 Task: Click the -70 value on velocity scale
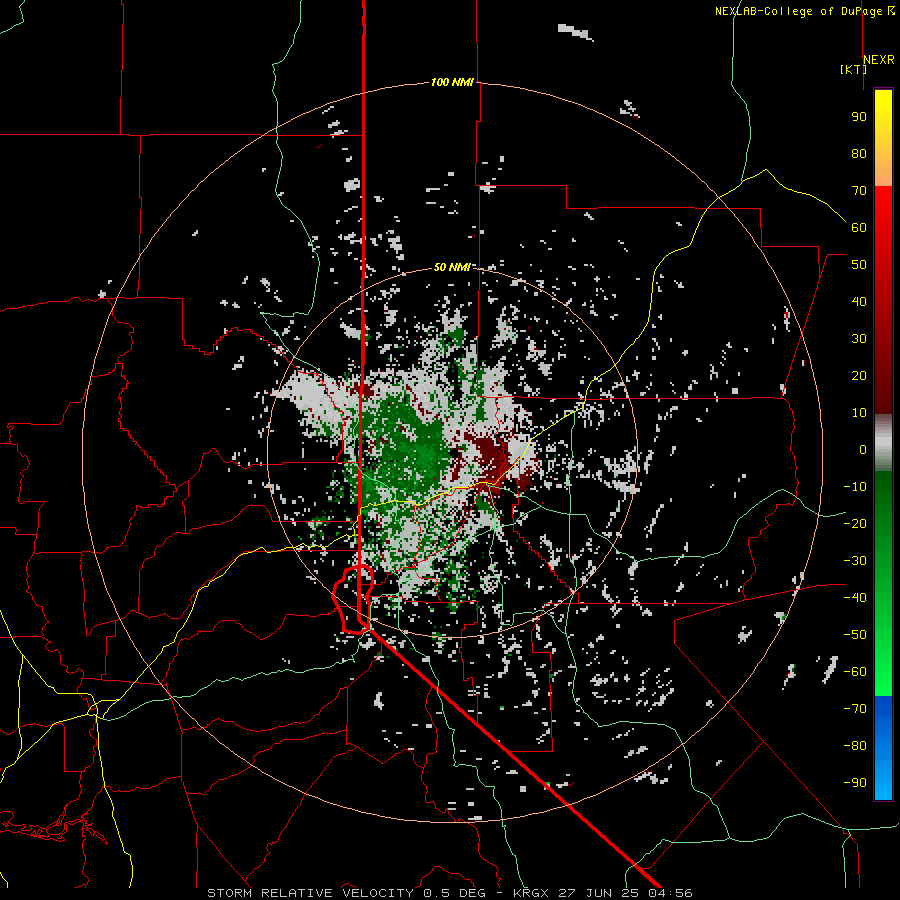(855, 709)
